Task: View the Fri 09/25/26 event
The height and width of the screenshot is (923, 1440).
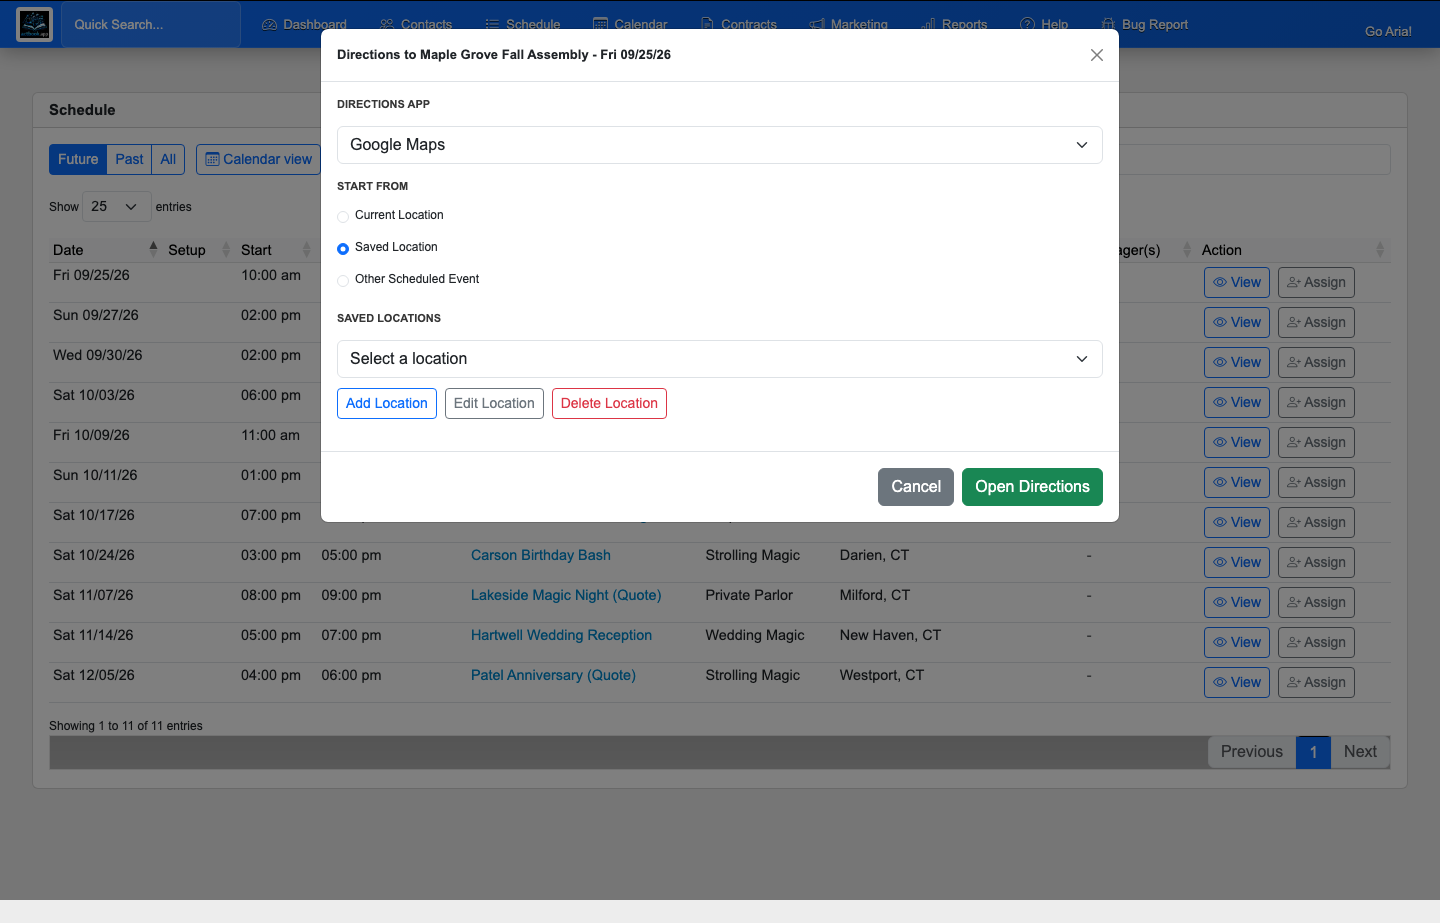Action: tap(1237, 283)
